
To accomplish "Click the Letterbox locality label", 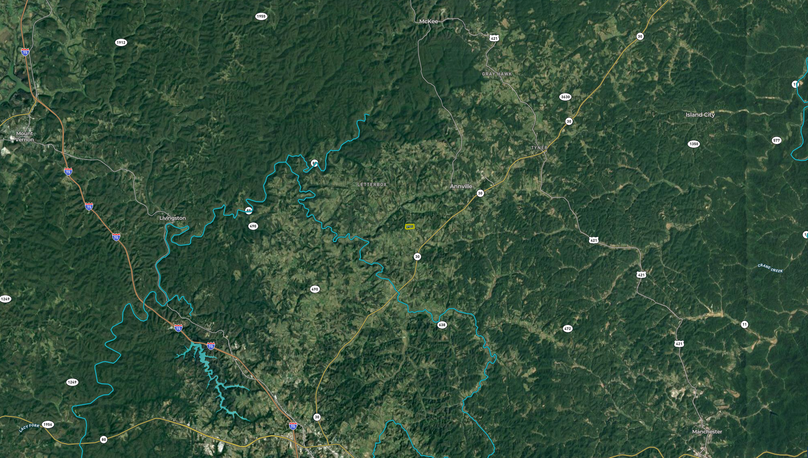I will [x=372, y=184].
